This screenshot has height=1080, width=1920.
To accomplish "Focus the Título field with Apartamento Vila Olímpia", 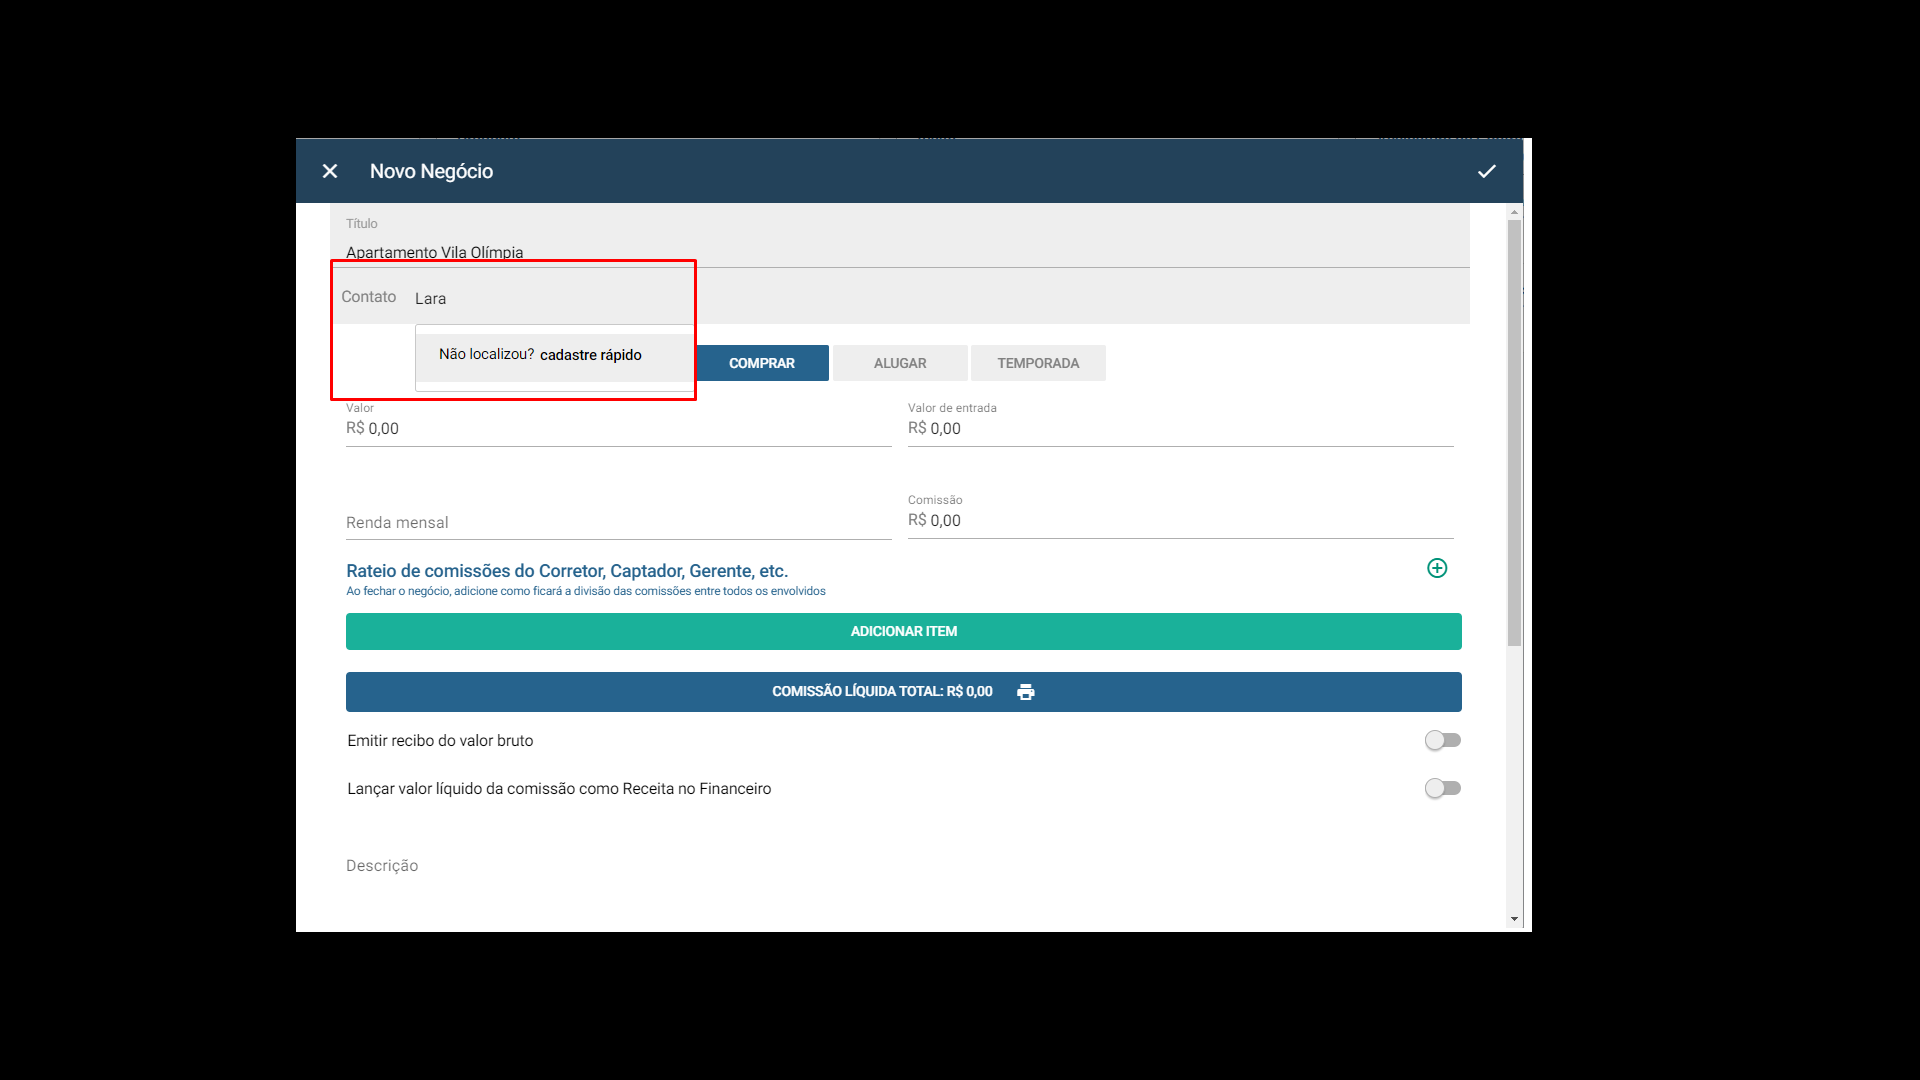I will point(900,240).
